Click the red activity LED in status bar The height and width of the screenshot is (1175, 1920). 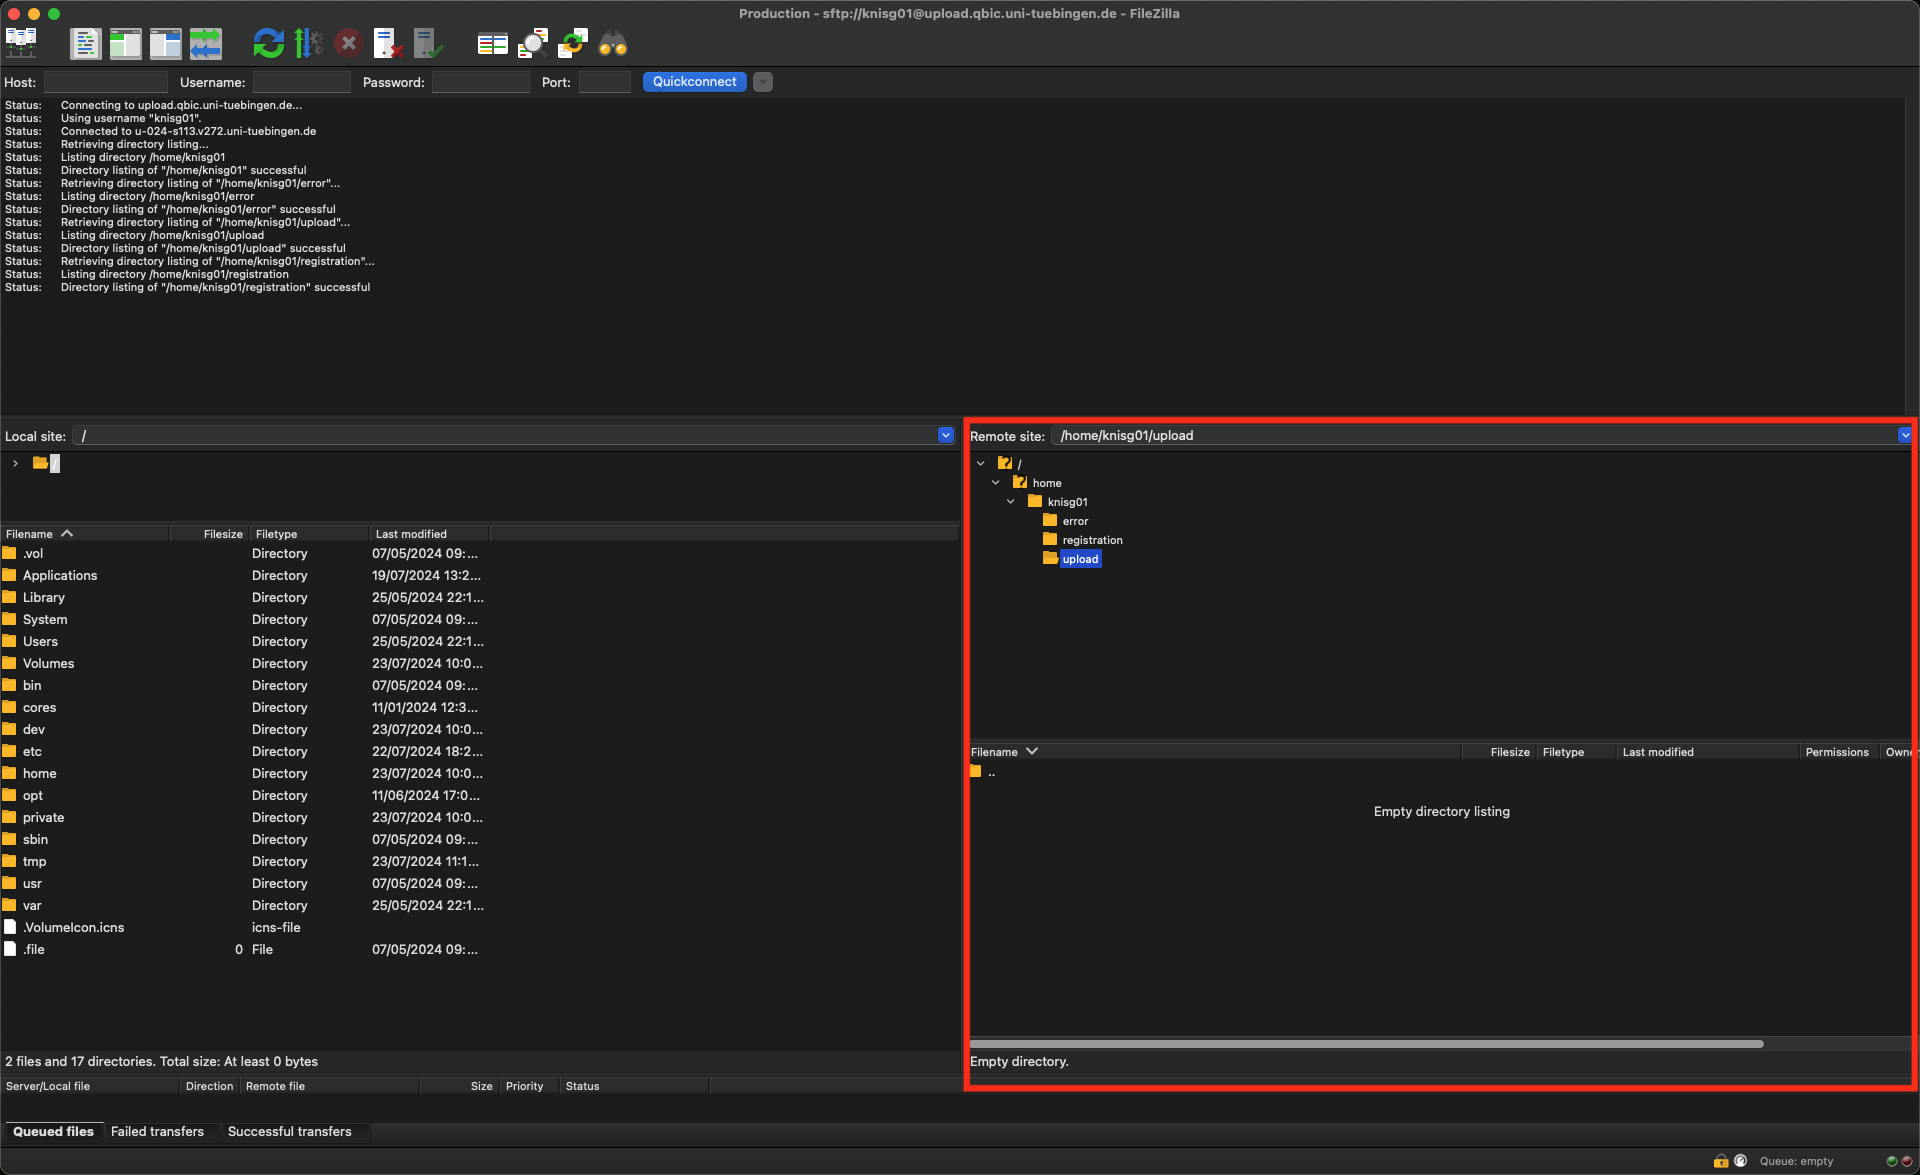pyautogui.click(x=1906, y=1161)
